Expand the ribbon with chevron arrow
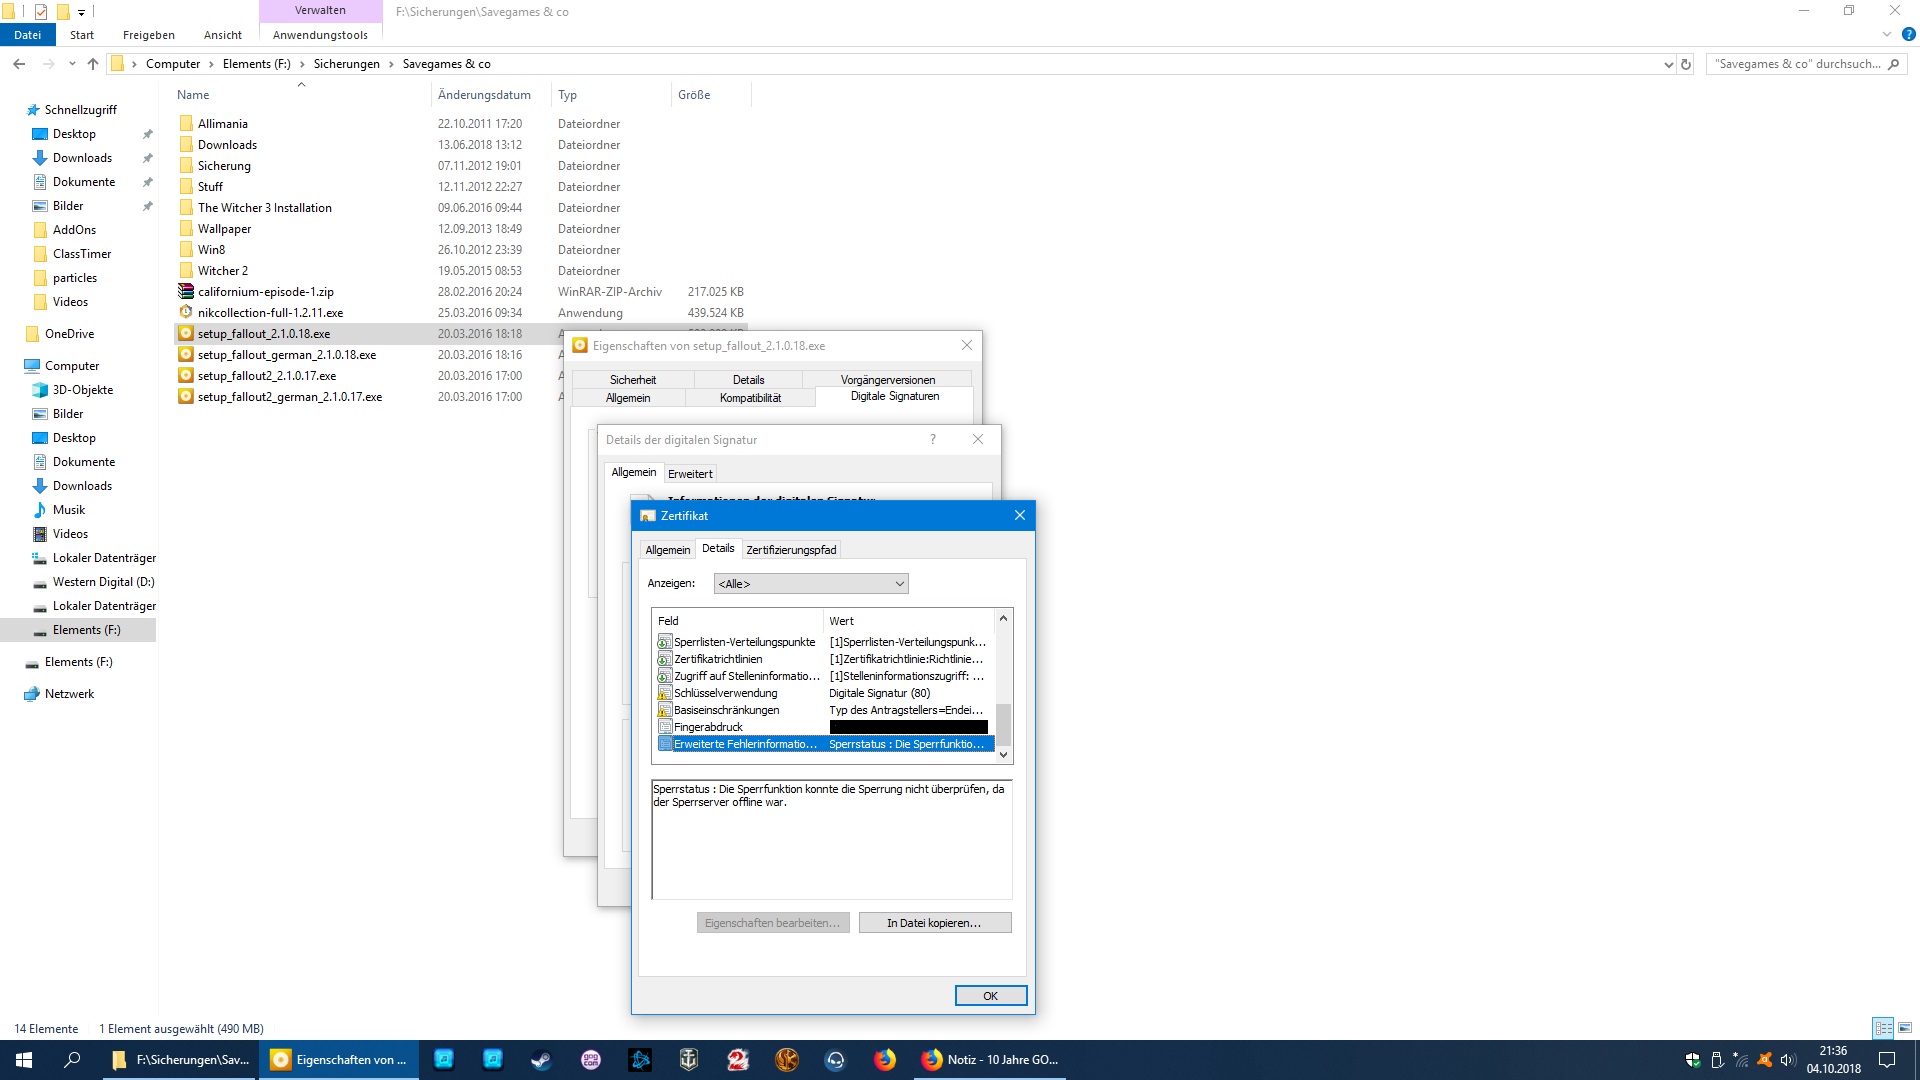1920x1080 pixels. tap(1887, 35)
